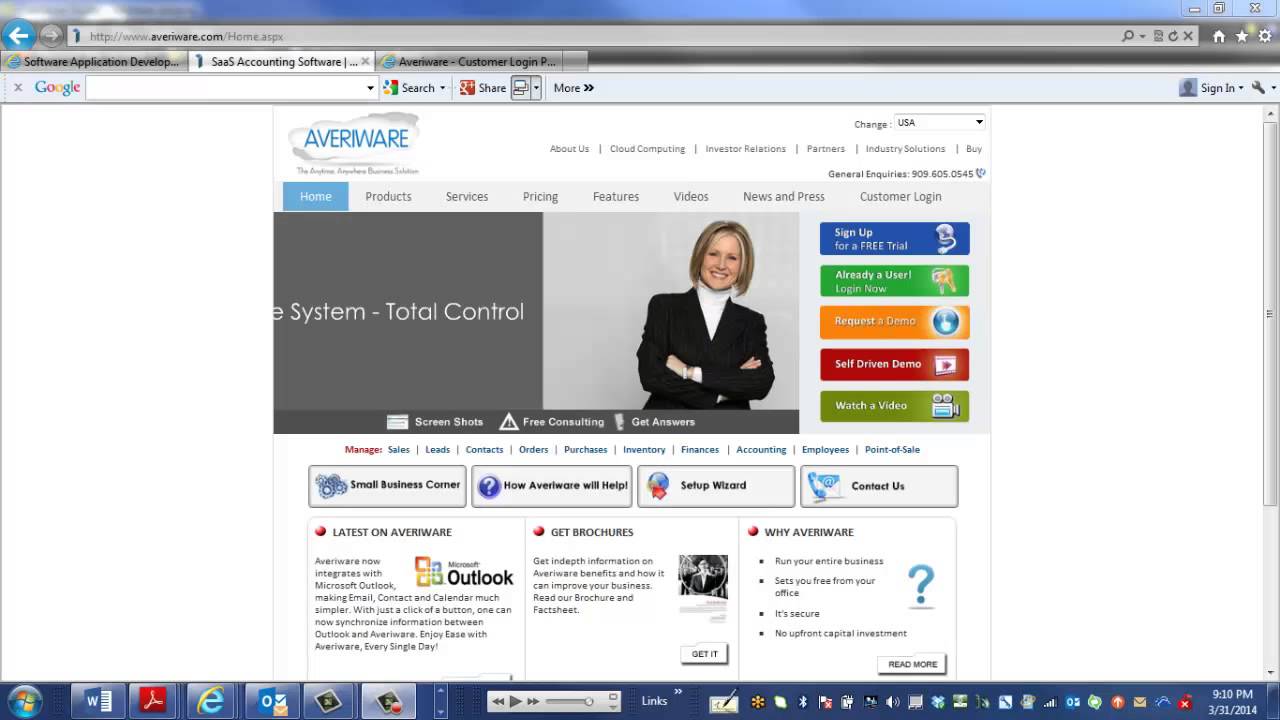The height and width of the screenshot is (720, 1280).
Task: Open Favorites star icon
Action: [1242, 36]
